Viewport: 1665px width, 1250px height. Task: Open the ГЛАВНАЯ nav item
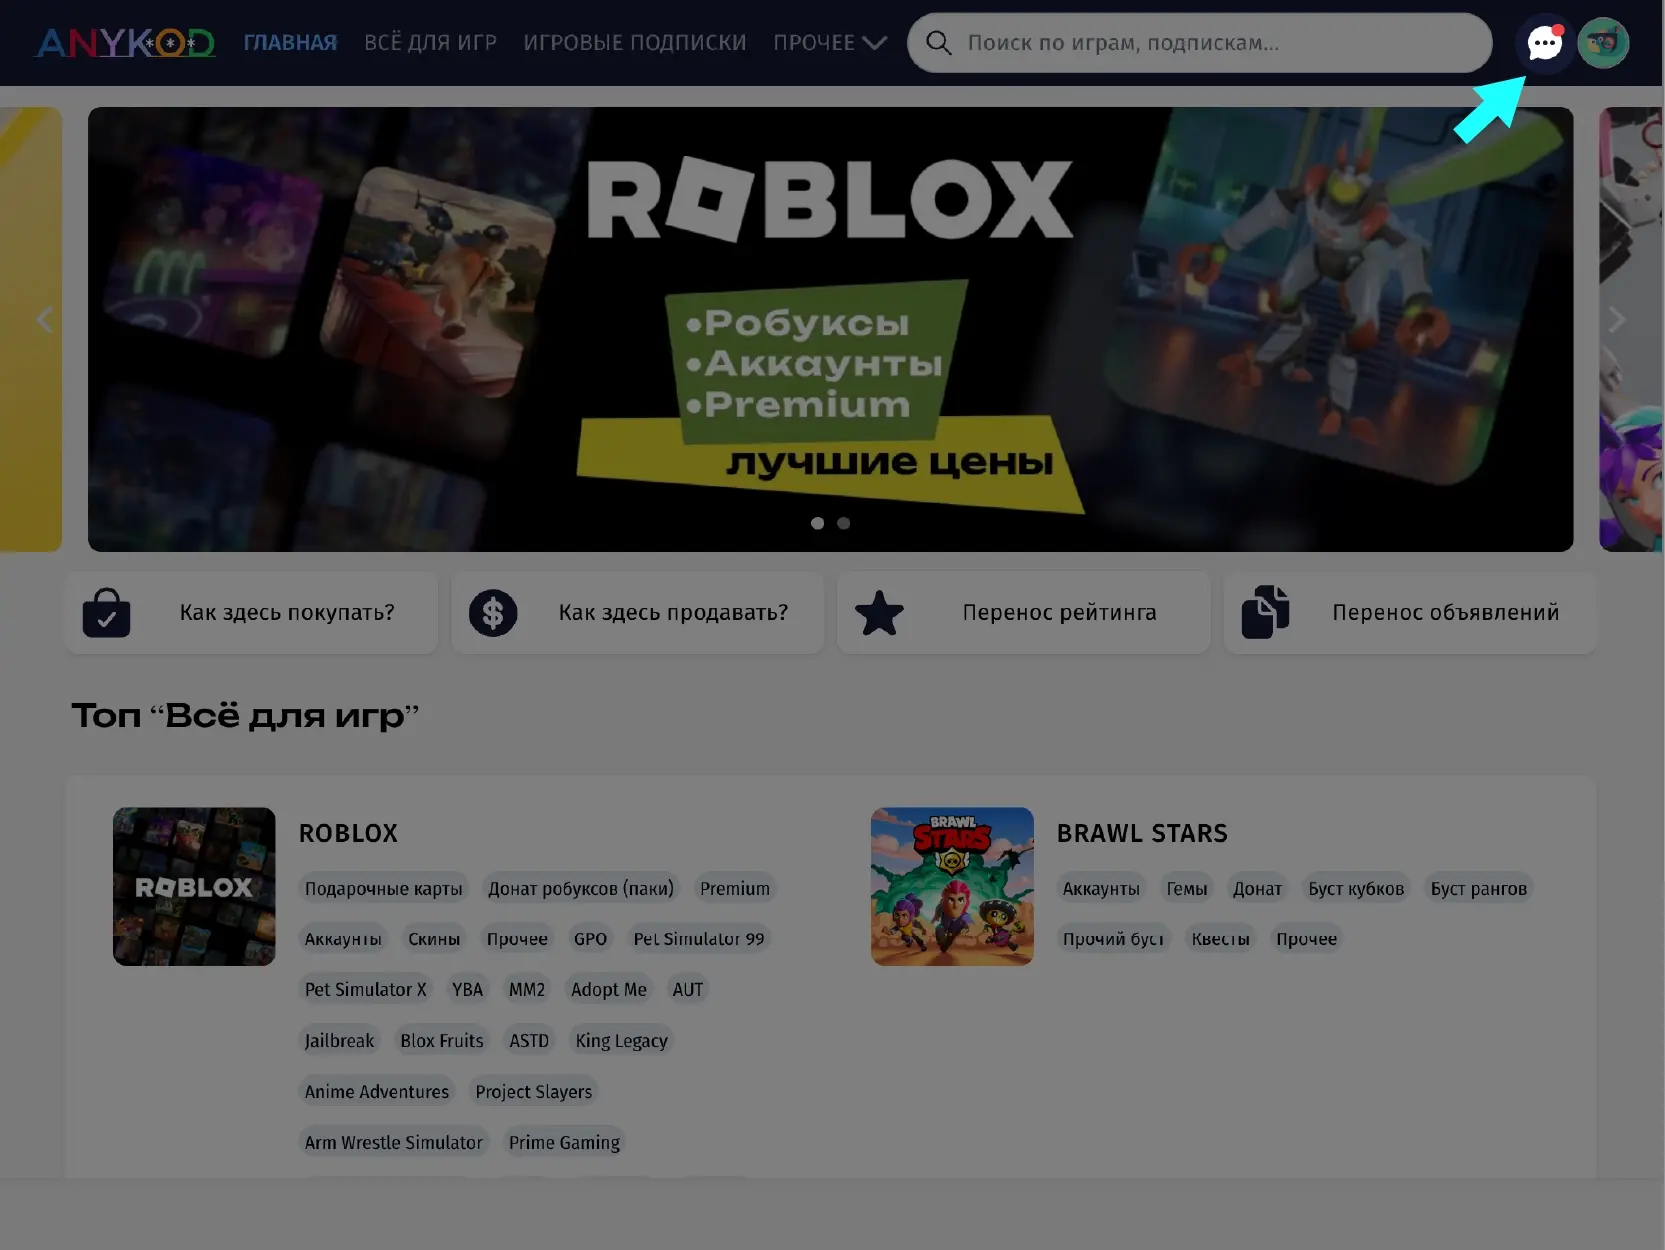click(x=290, y=43)
